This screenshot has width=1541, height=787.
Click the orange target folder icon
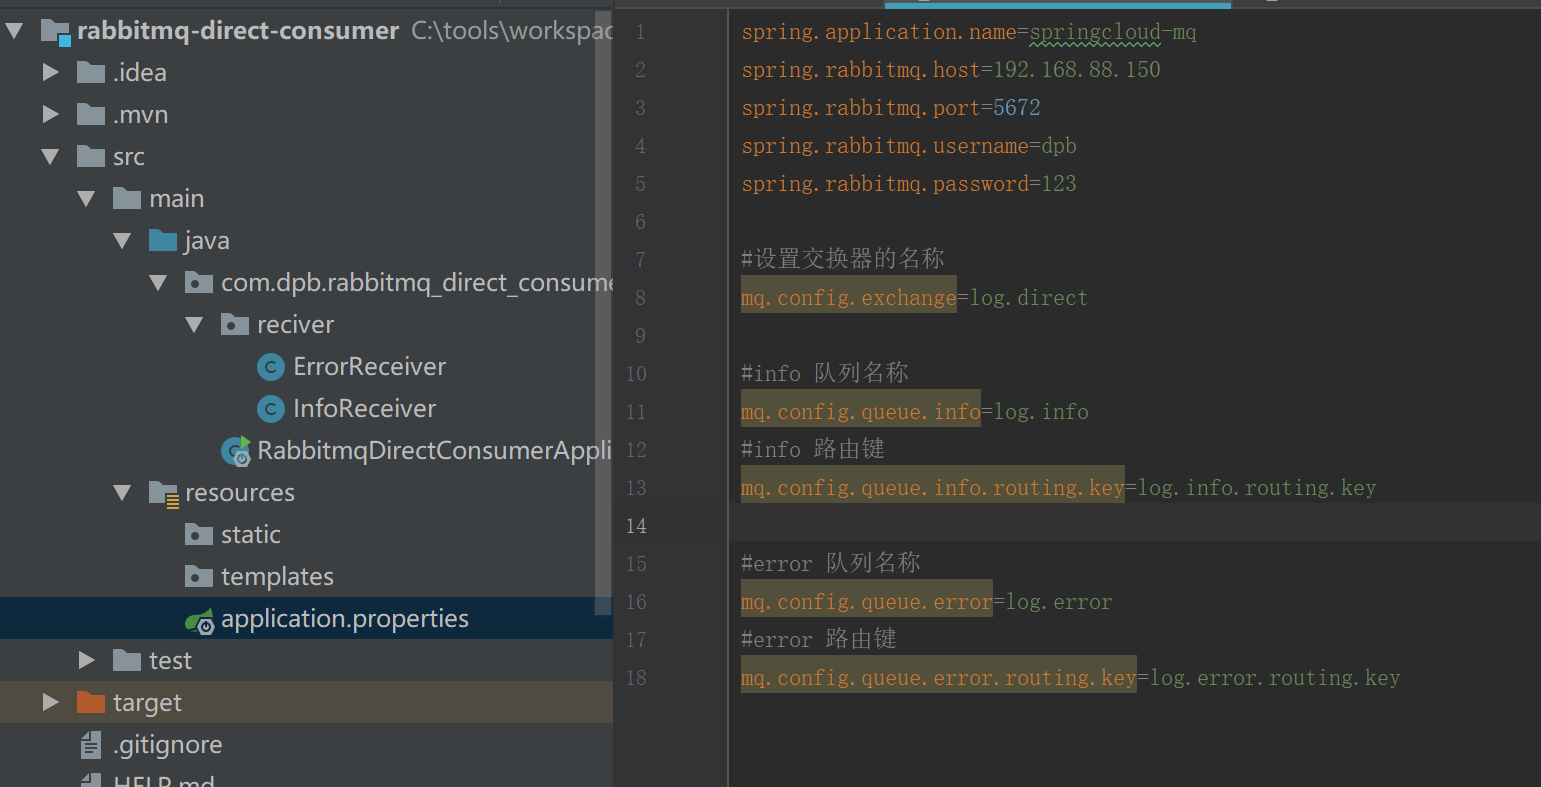[x=91, y=702]
